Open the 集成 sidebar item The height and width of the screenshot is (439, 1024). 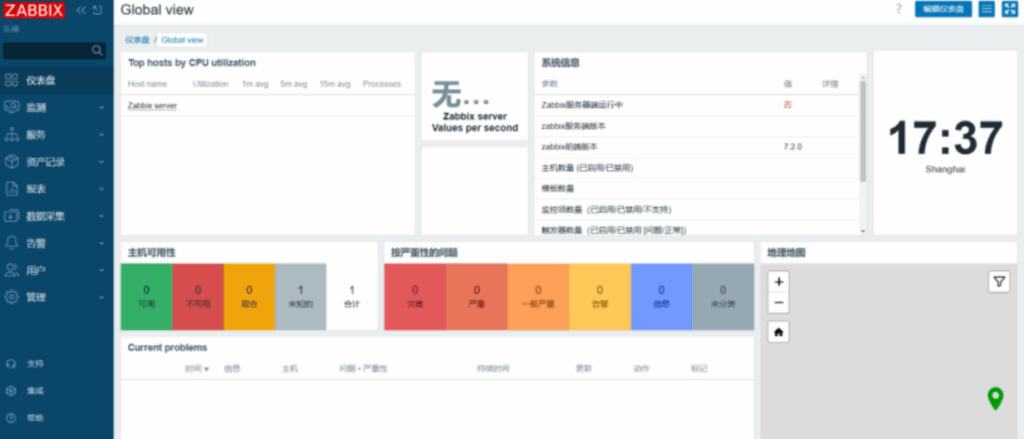point(57,391)
